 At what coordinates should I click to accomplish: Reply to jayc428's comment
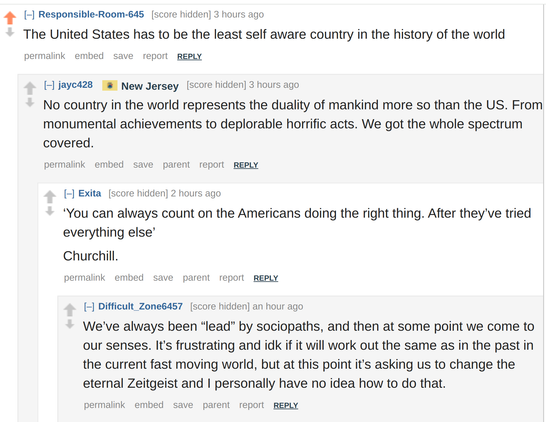[x=246, y=165]
